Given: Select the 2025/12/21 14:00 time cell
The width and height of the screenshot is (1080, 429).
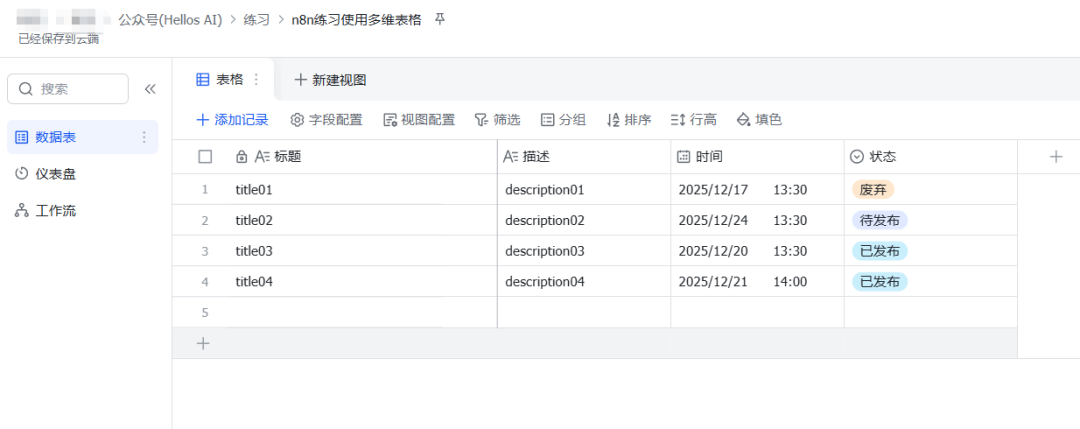Looking at the screenshot, I should pos(758,282).
